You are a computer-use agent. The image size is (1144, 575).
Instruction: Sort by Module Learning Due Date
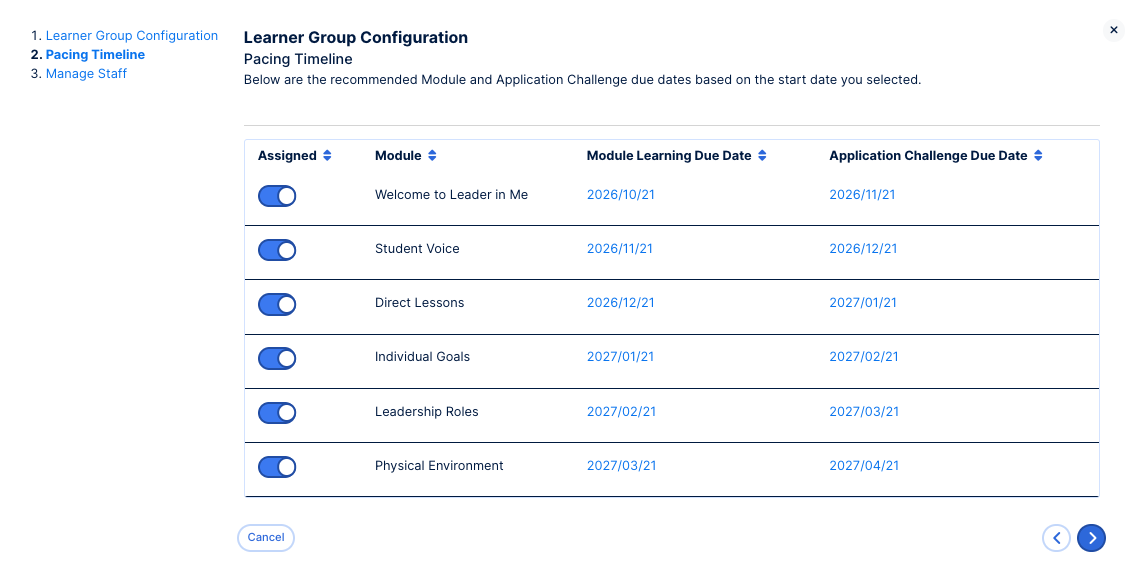[762, 155]
